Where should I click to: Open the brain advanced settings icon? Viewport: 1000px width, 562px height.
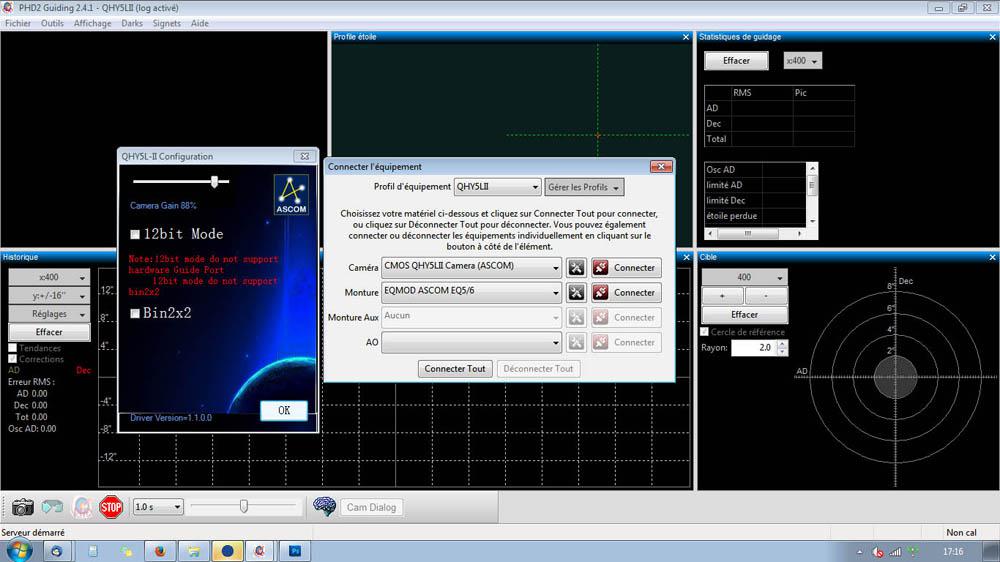coord(324,507)
